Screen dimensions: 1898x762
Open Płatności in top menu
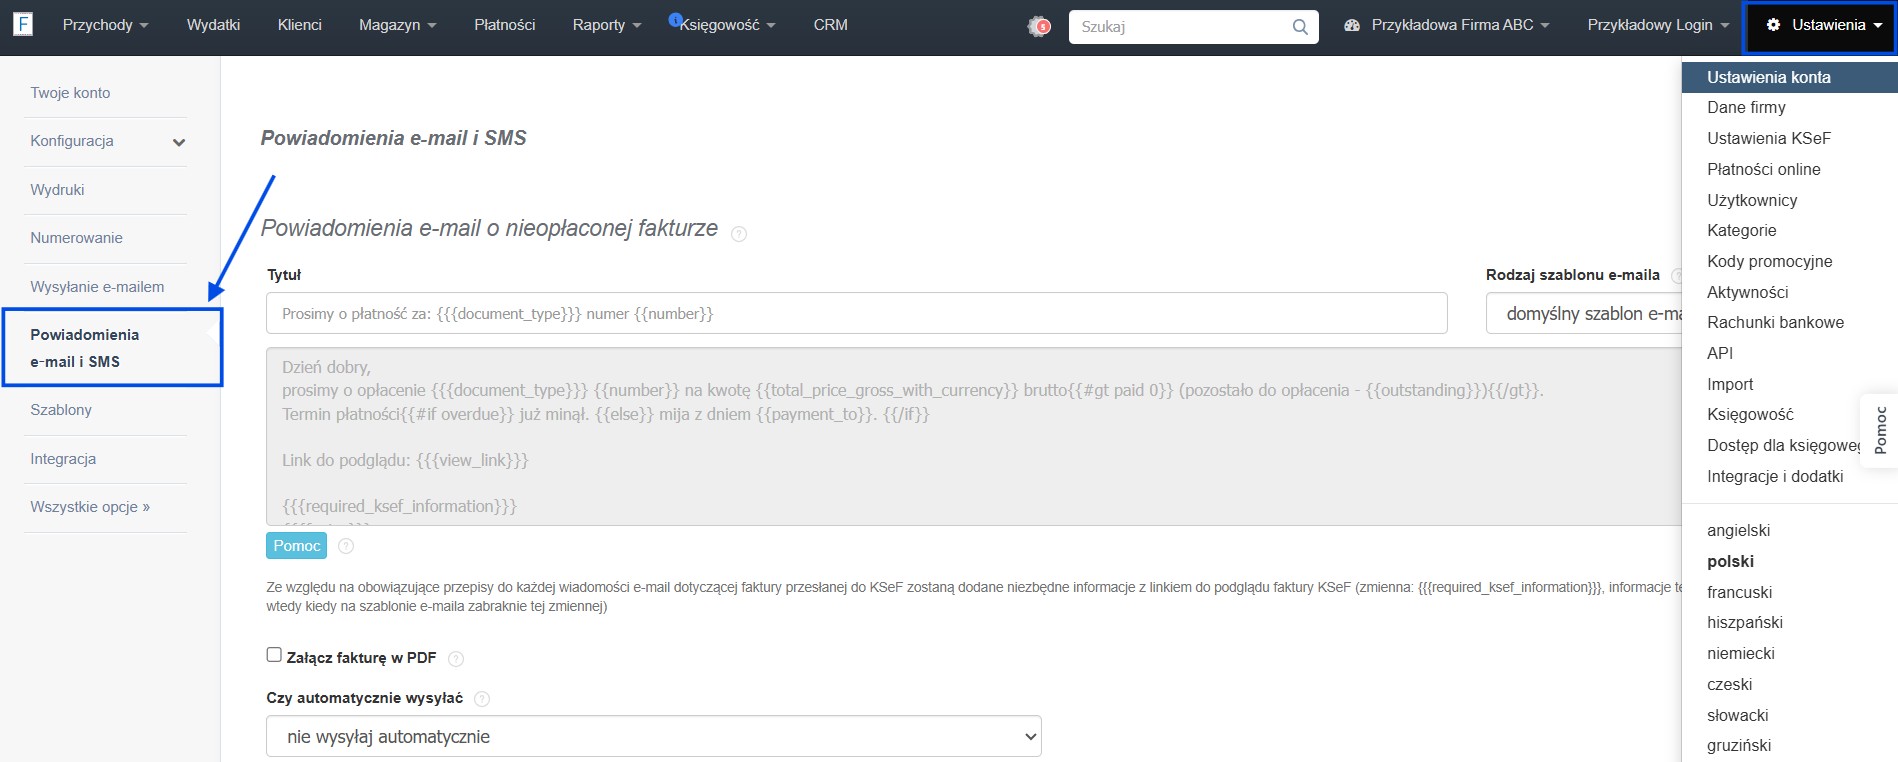coord(504,25)
